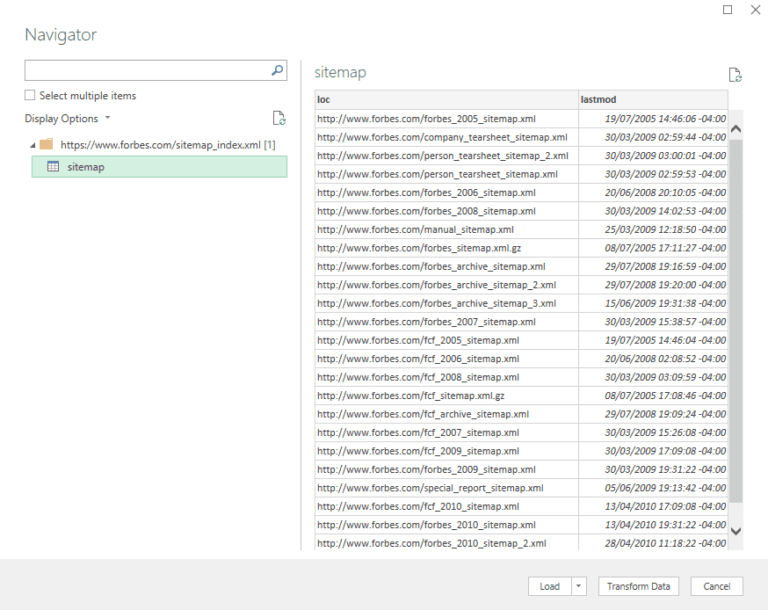
Task: Cancel the Navigator dialog
Action: 717,586
